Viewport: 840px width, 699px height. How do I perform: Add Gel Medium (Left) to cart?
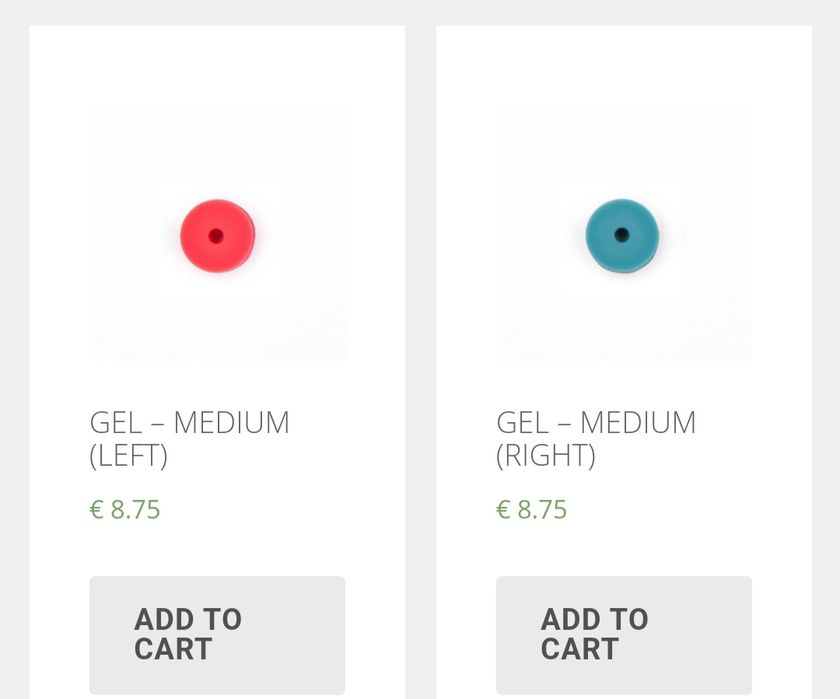coord(217,634)
